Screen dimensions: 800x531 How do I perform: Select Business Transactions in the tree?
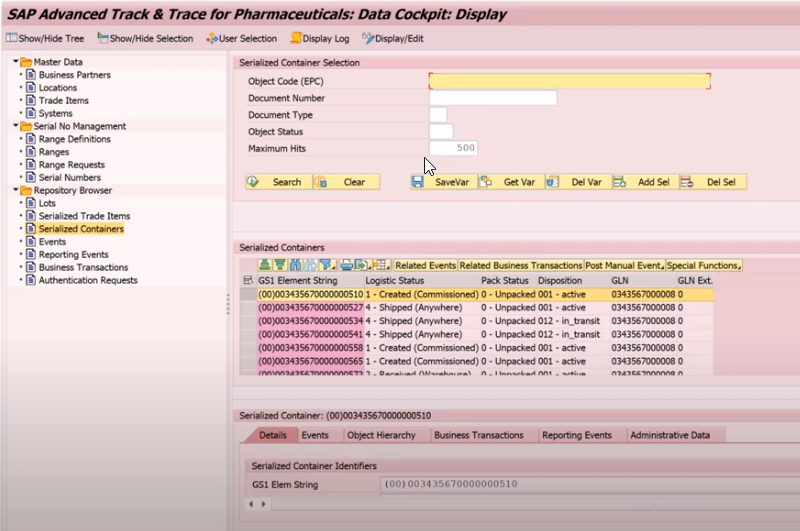click(x=83, y=267)
